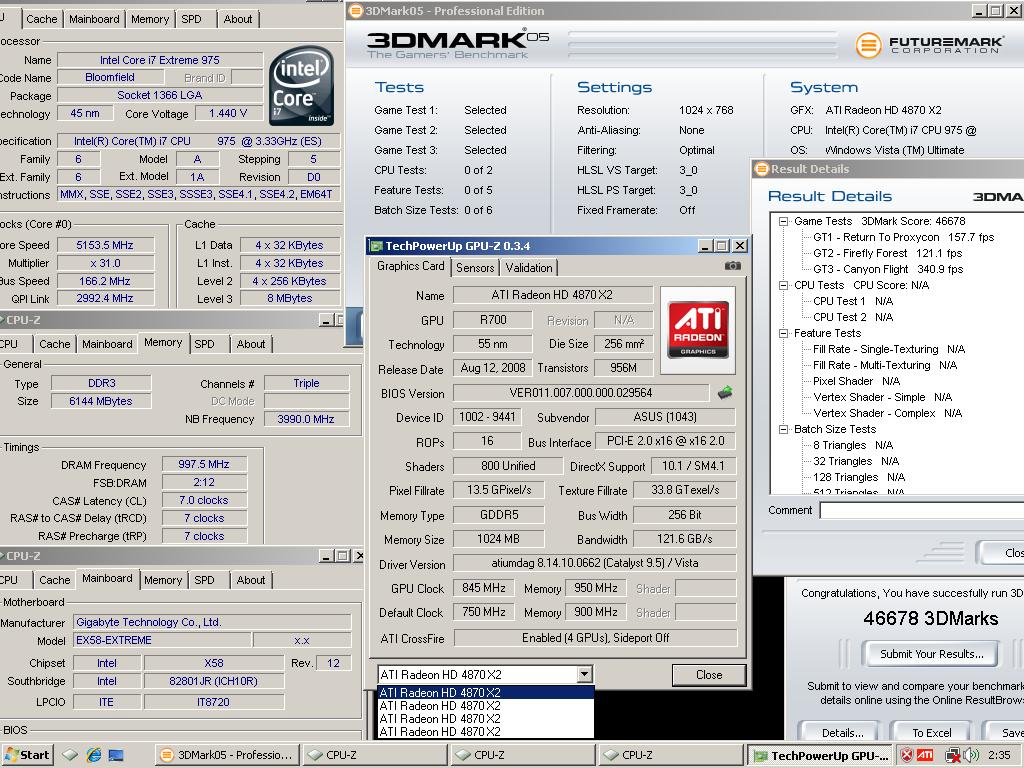Open the ATI tray icon
Image resolution: width=1024 pixels, height=768 pixels.
[925, 756]
